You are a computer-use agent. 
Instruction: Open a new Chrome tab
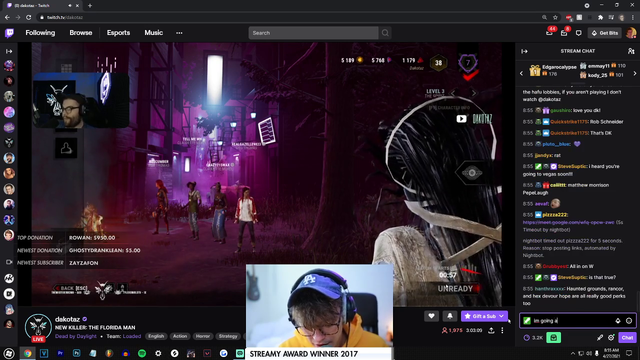[x=90, y=6]
